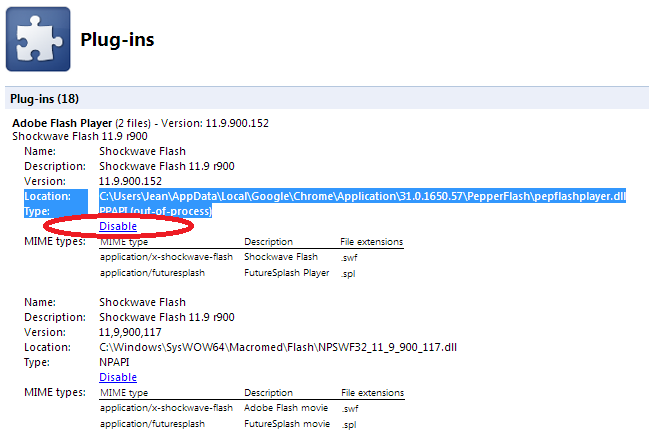The width and height of the screenshot is (649, 443).
Task: Disable the NPAPI Shockwave Flash plug-in
Action: (118, 377)
